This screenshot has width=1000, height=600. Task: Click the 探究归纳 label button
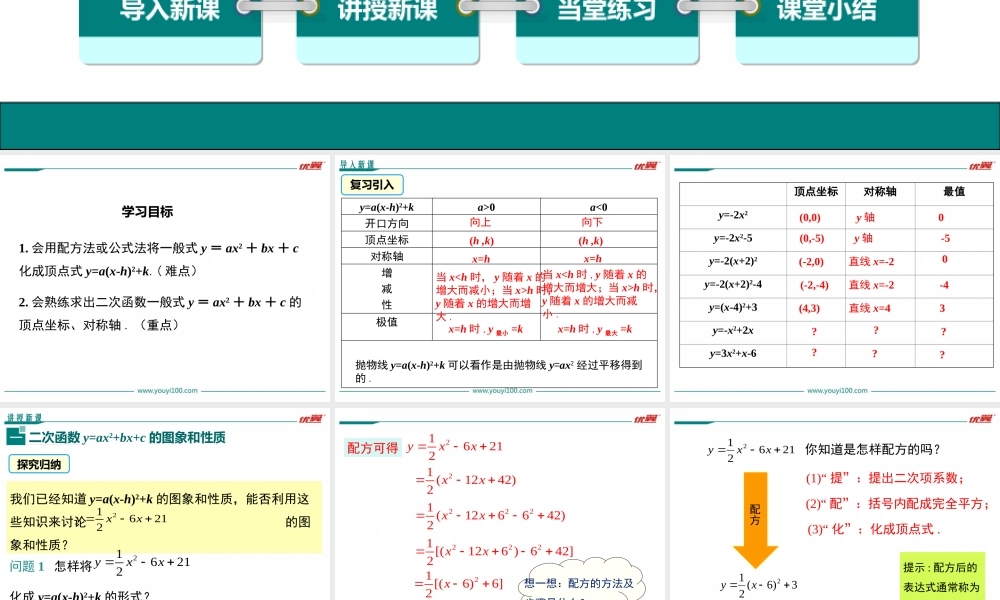[41, 464]
